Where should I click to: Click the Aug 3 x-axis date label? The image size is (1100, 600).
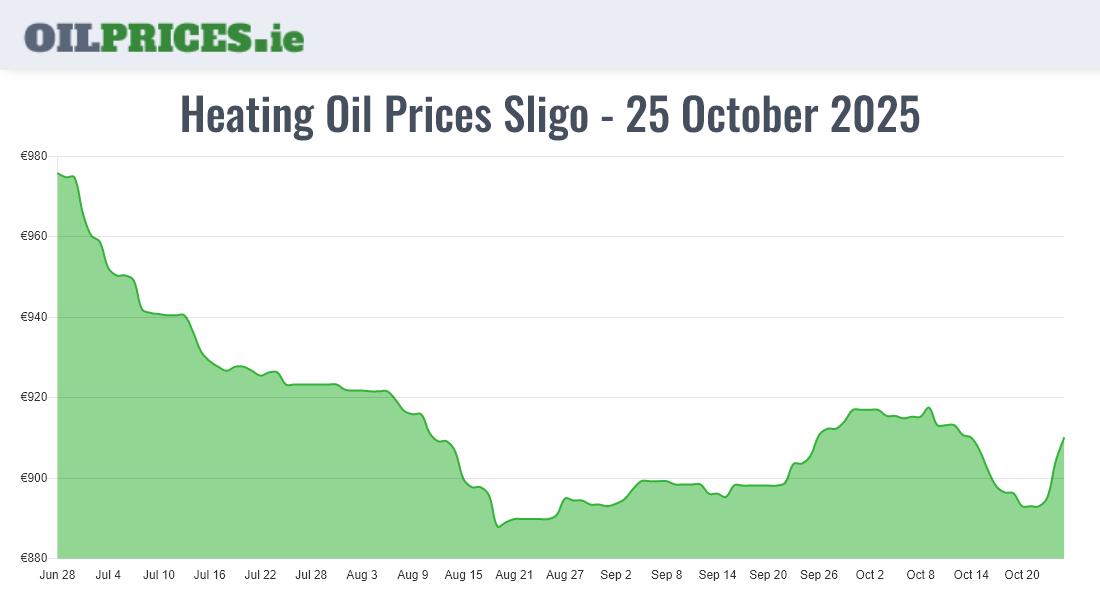(362, 575)
